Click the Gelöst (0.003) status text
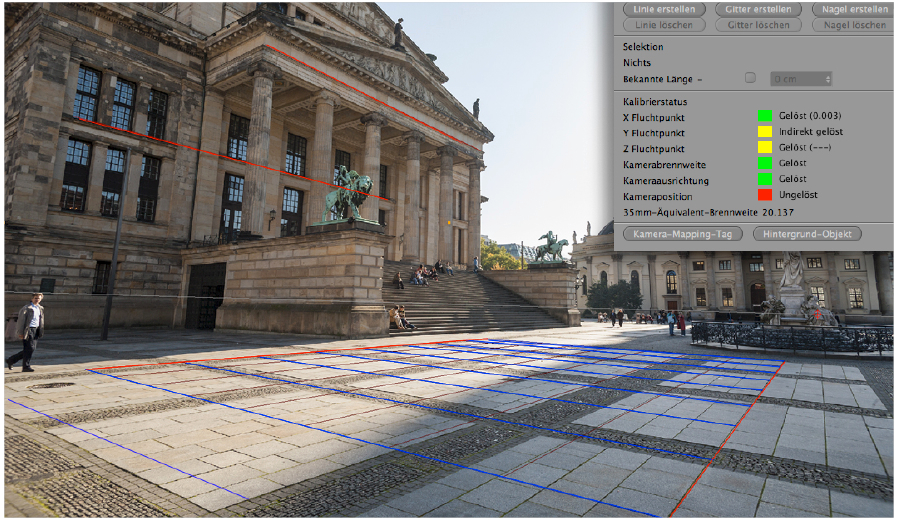The height and width of the screenshot is (523, 897). click(809, 116)
